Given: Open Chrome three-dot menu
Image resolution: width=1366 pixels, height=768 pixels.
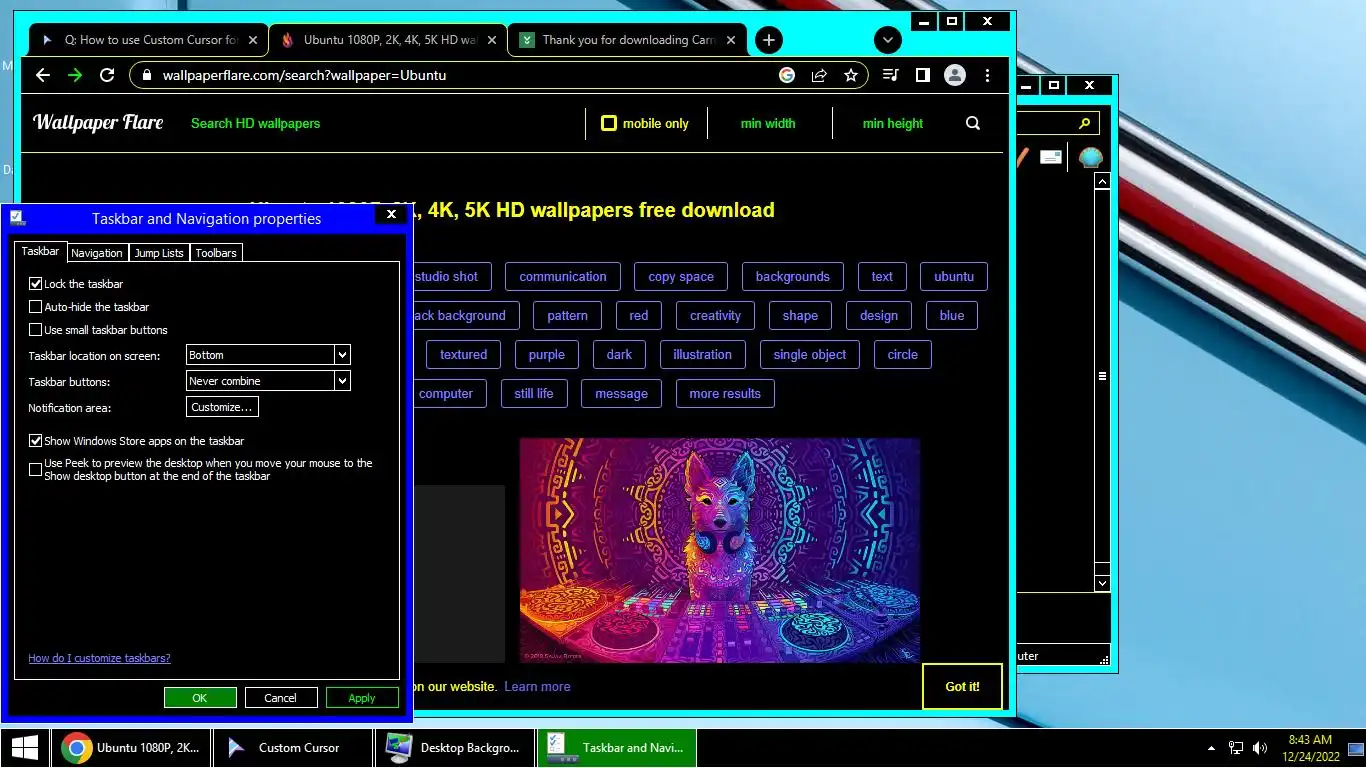Looking at the screenshot, I should 987,75.
